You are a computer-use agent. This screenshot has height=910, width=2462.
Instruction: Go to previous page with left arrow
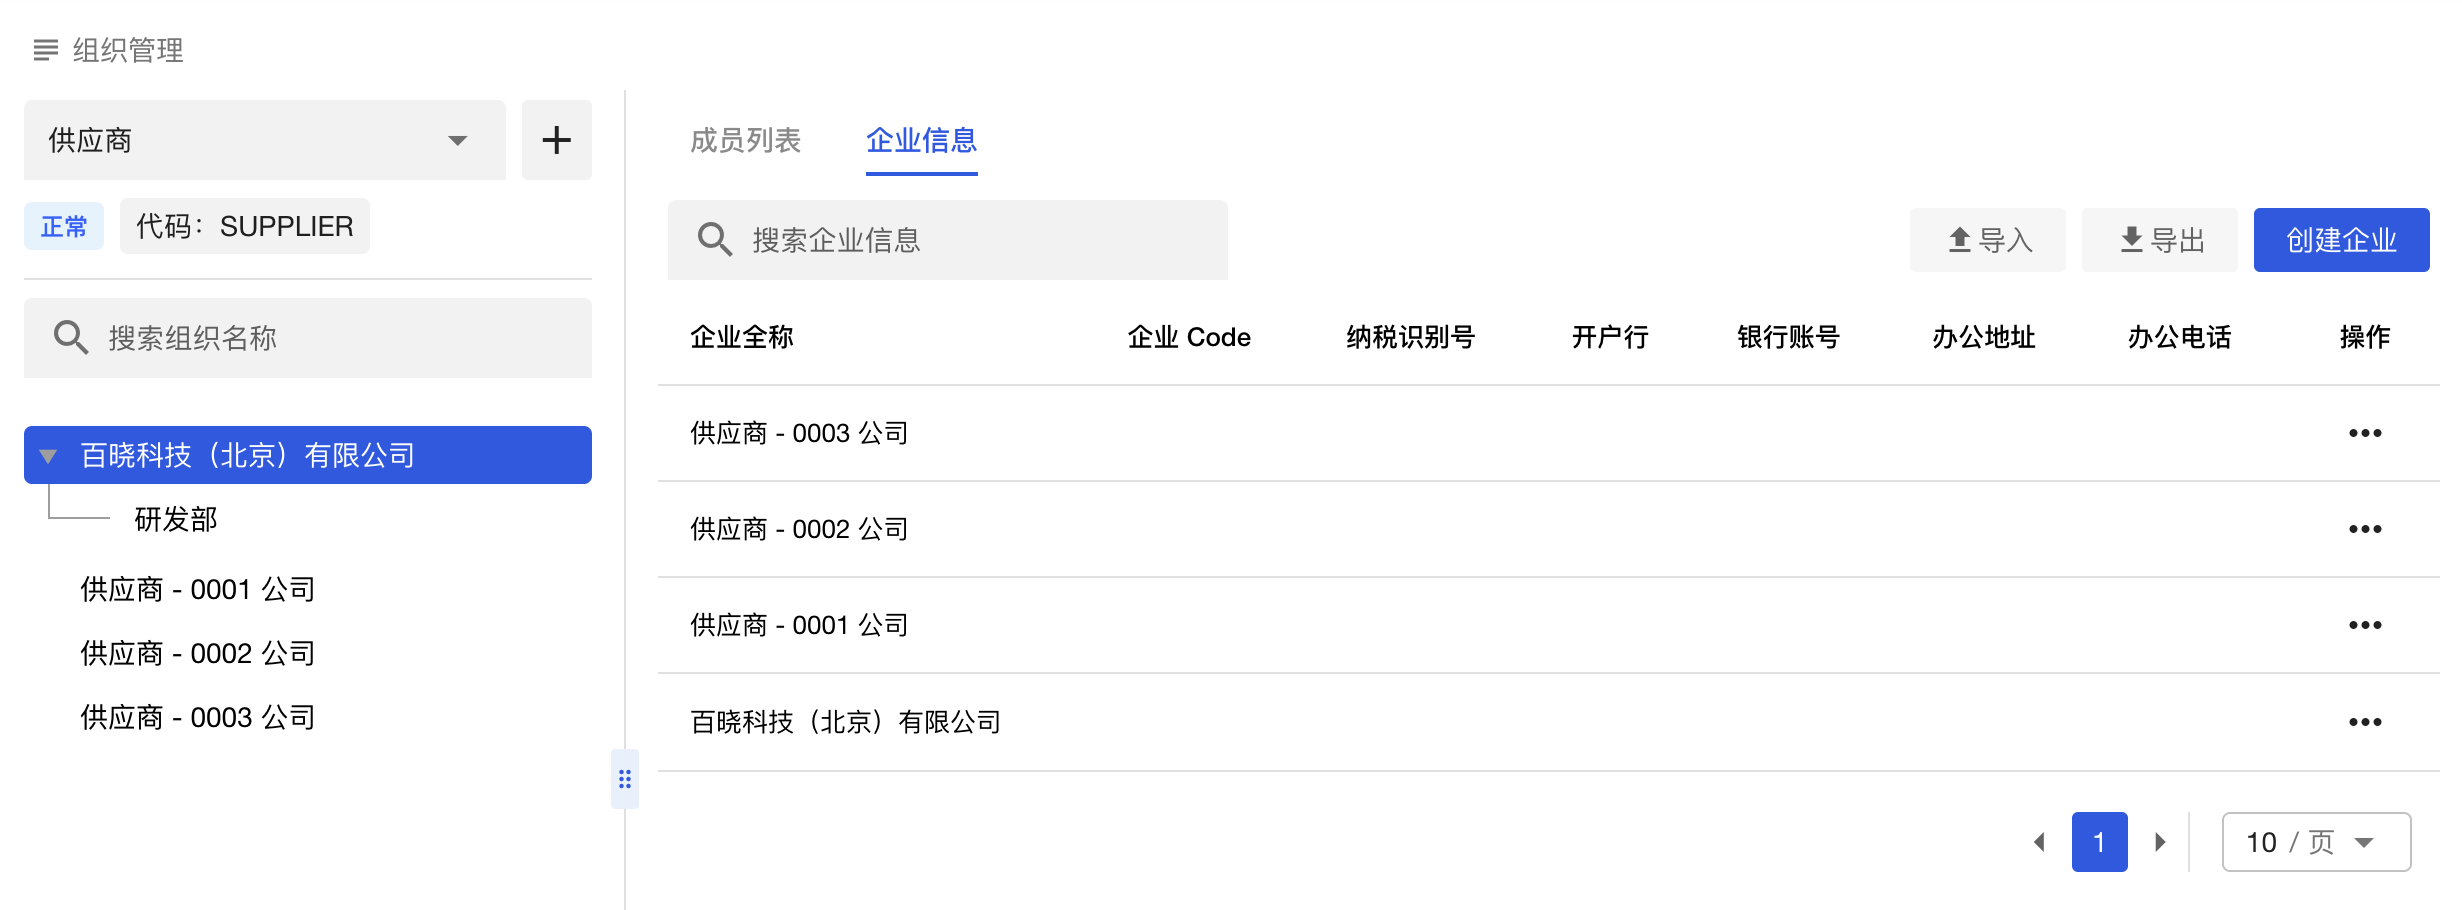coord(2040,842)
